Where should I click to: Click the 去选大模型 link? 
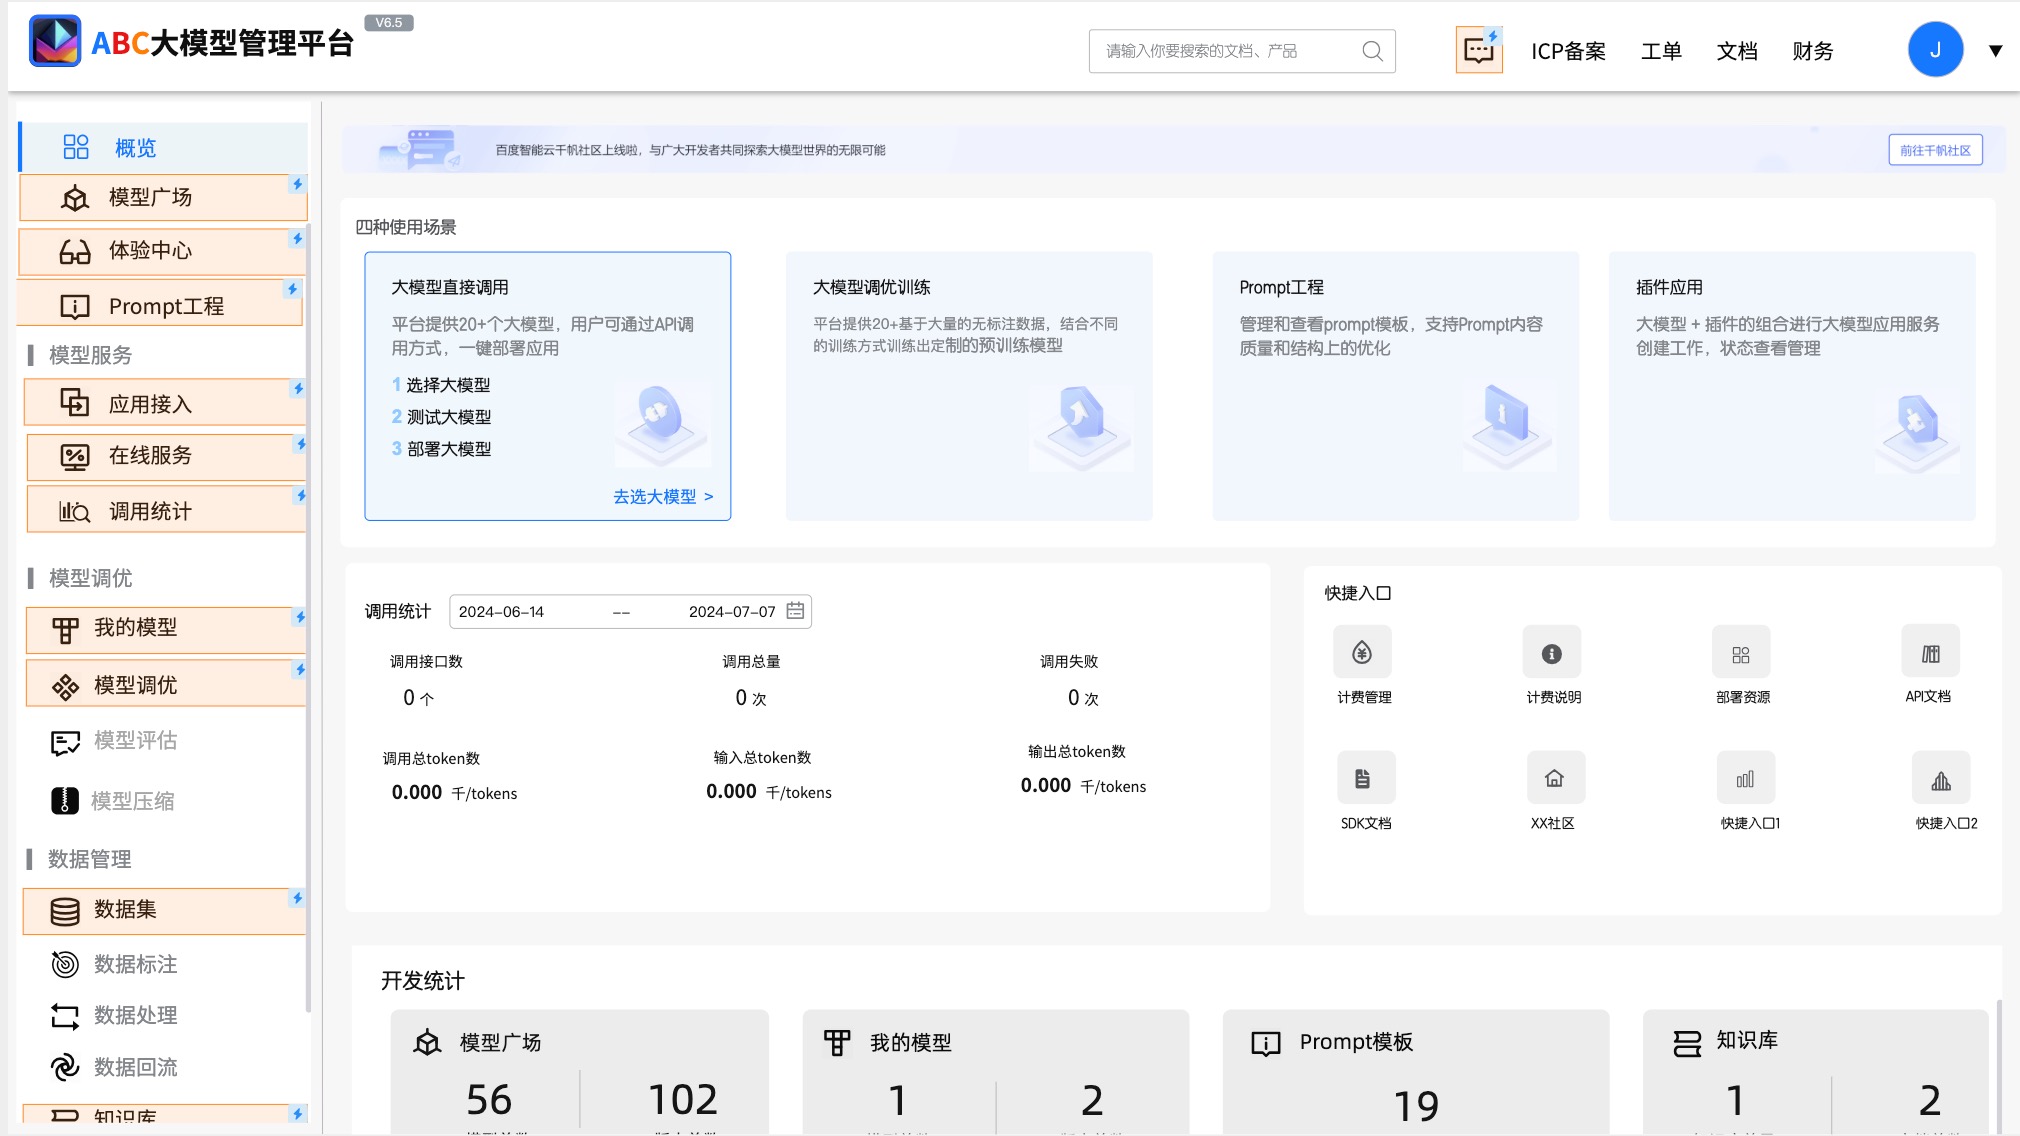point(663,496)
